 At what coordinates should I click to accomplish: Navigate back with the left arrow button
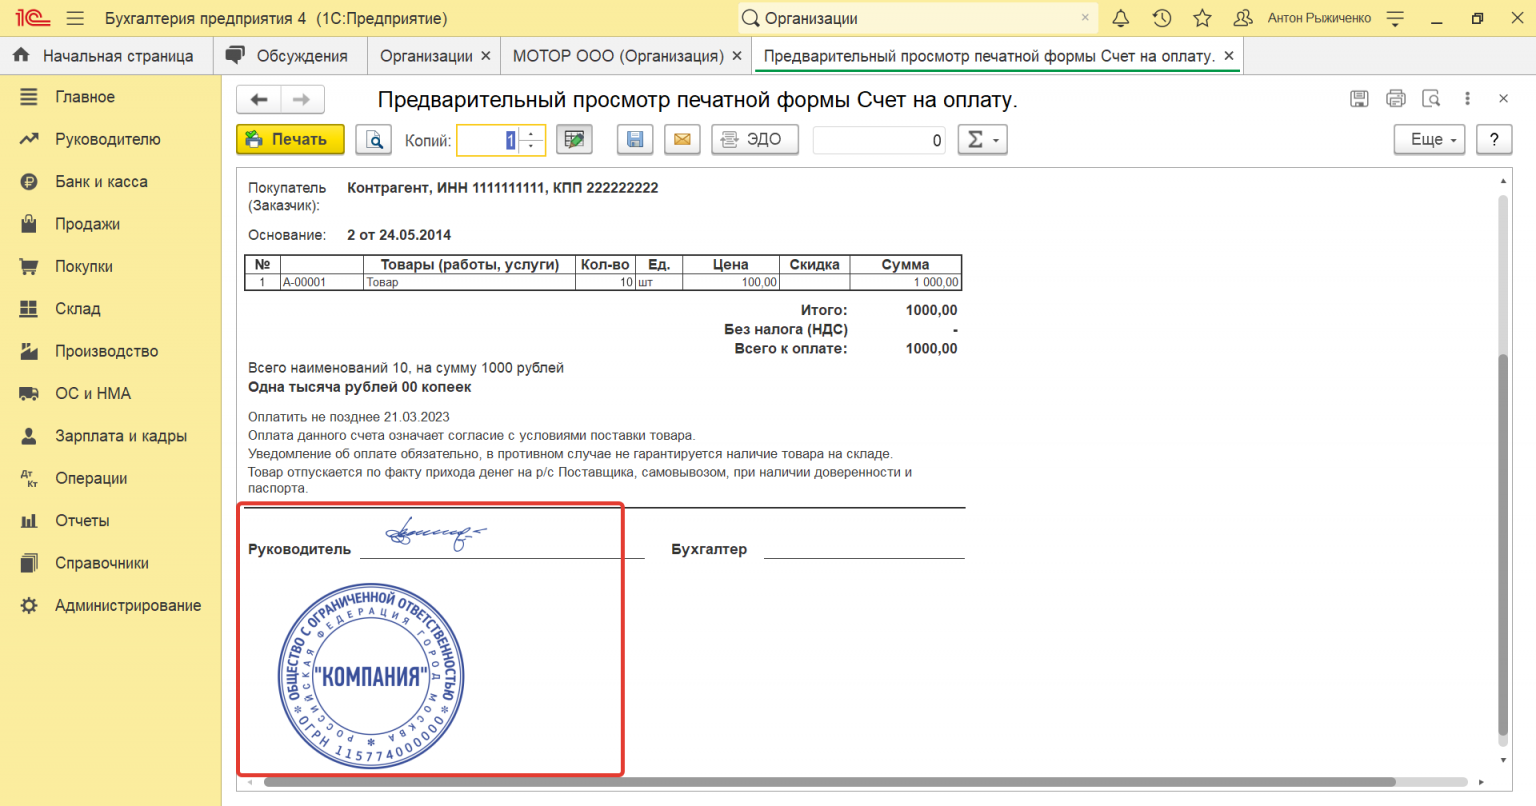(x=259, y=99)
